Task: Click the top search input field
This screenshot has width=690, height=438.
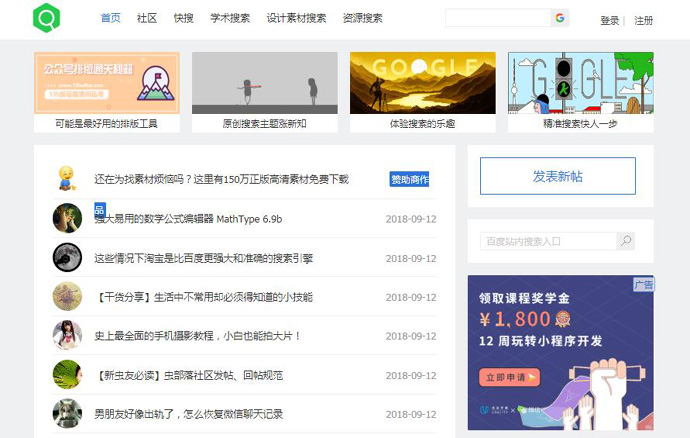Action: pos(497,18)
